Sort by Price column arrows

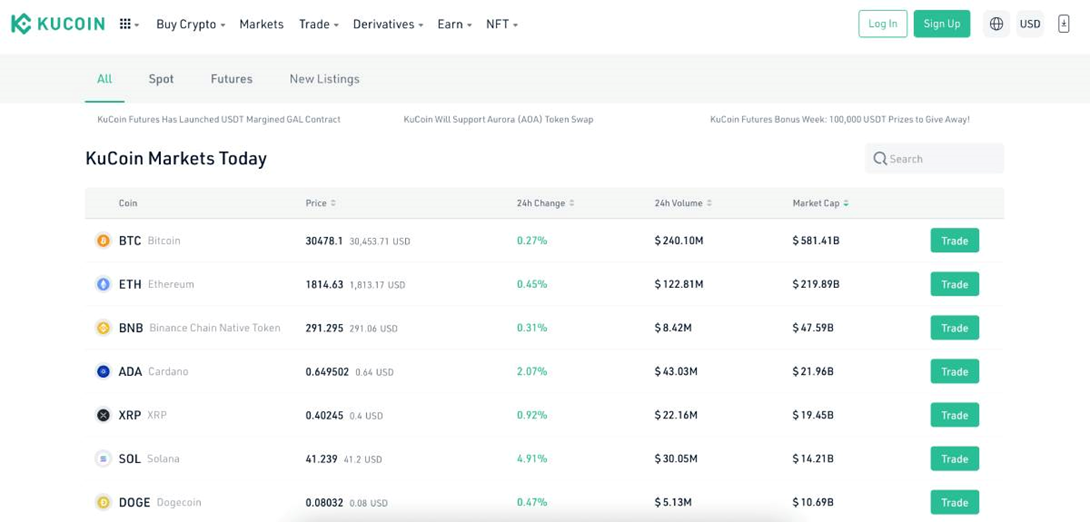pyautogui.click(x=333, y=204)
